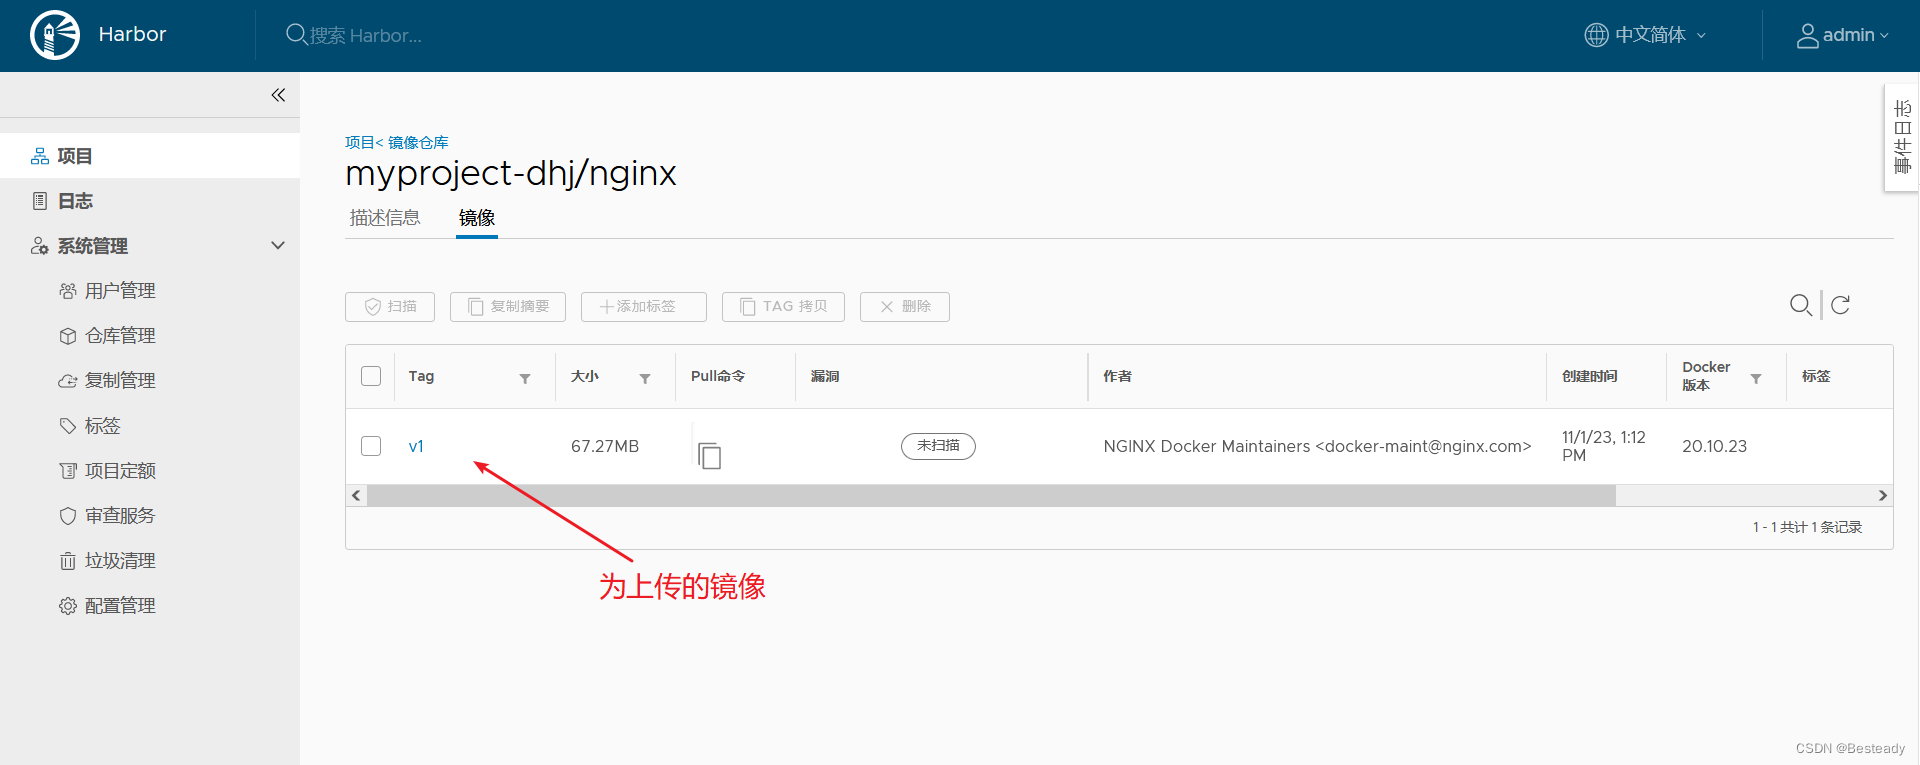
Task: Click the 漏洞 column header
Action: (x=825, y=376)
